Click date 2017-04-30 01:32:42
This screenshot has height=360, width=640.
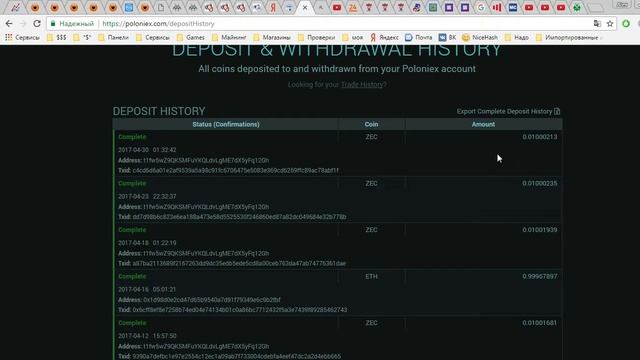(147, 150)
